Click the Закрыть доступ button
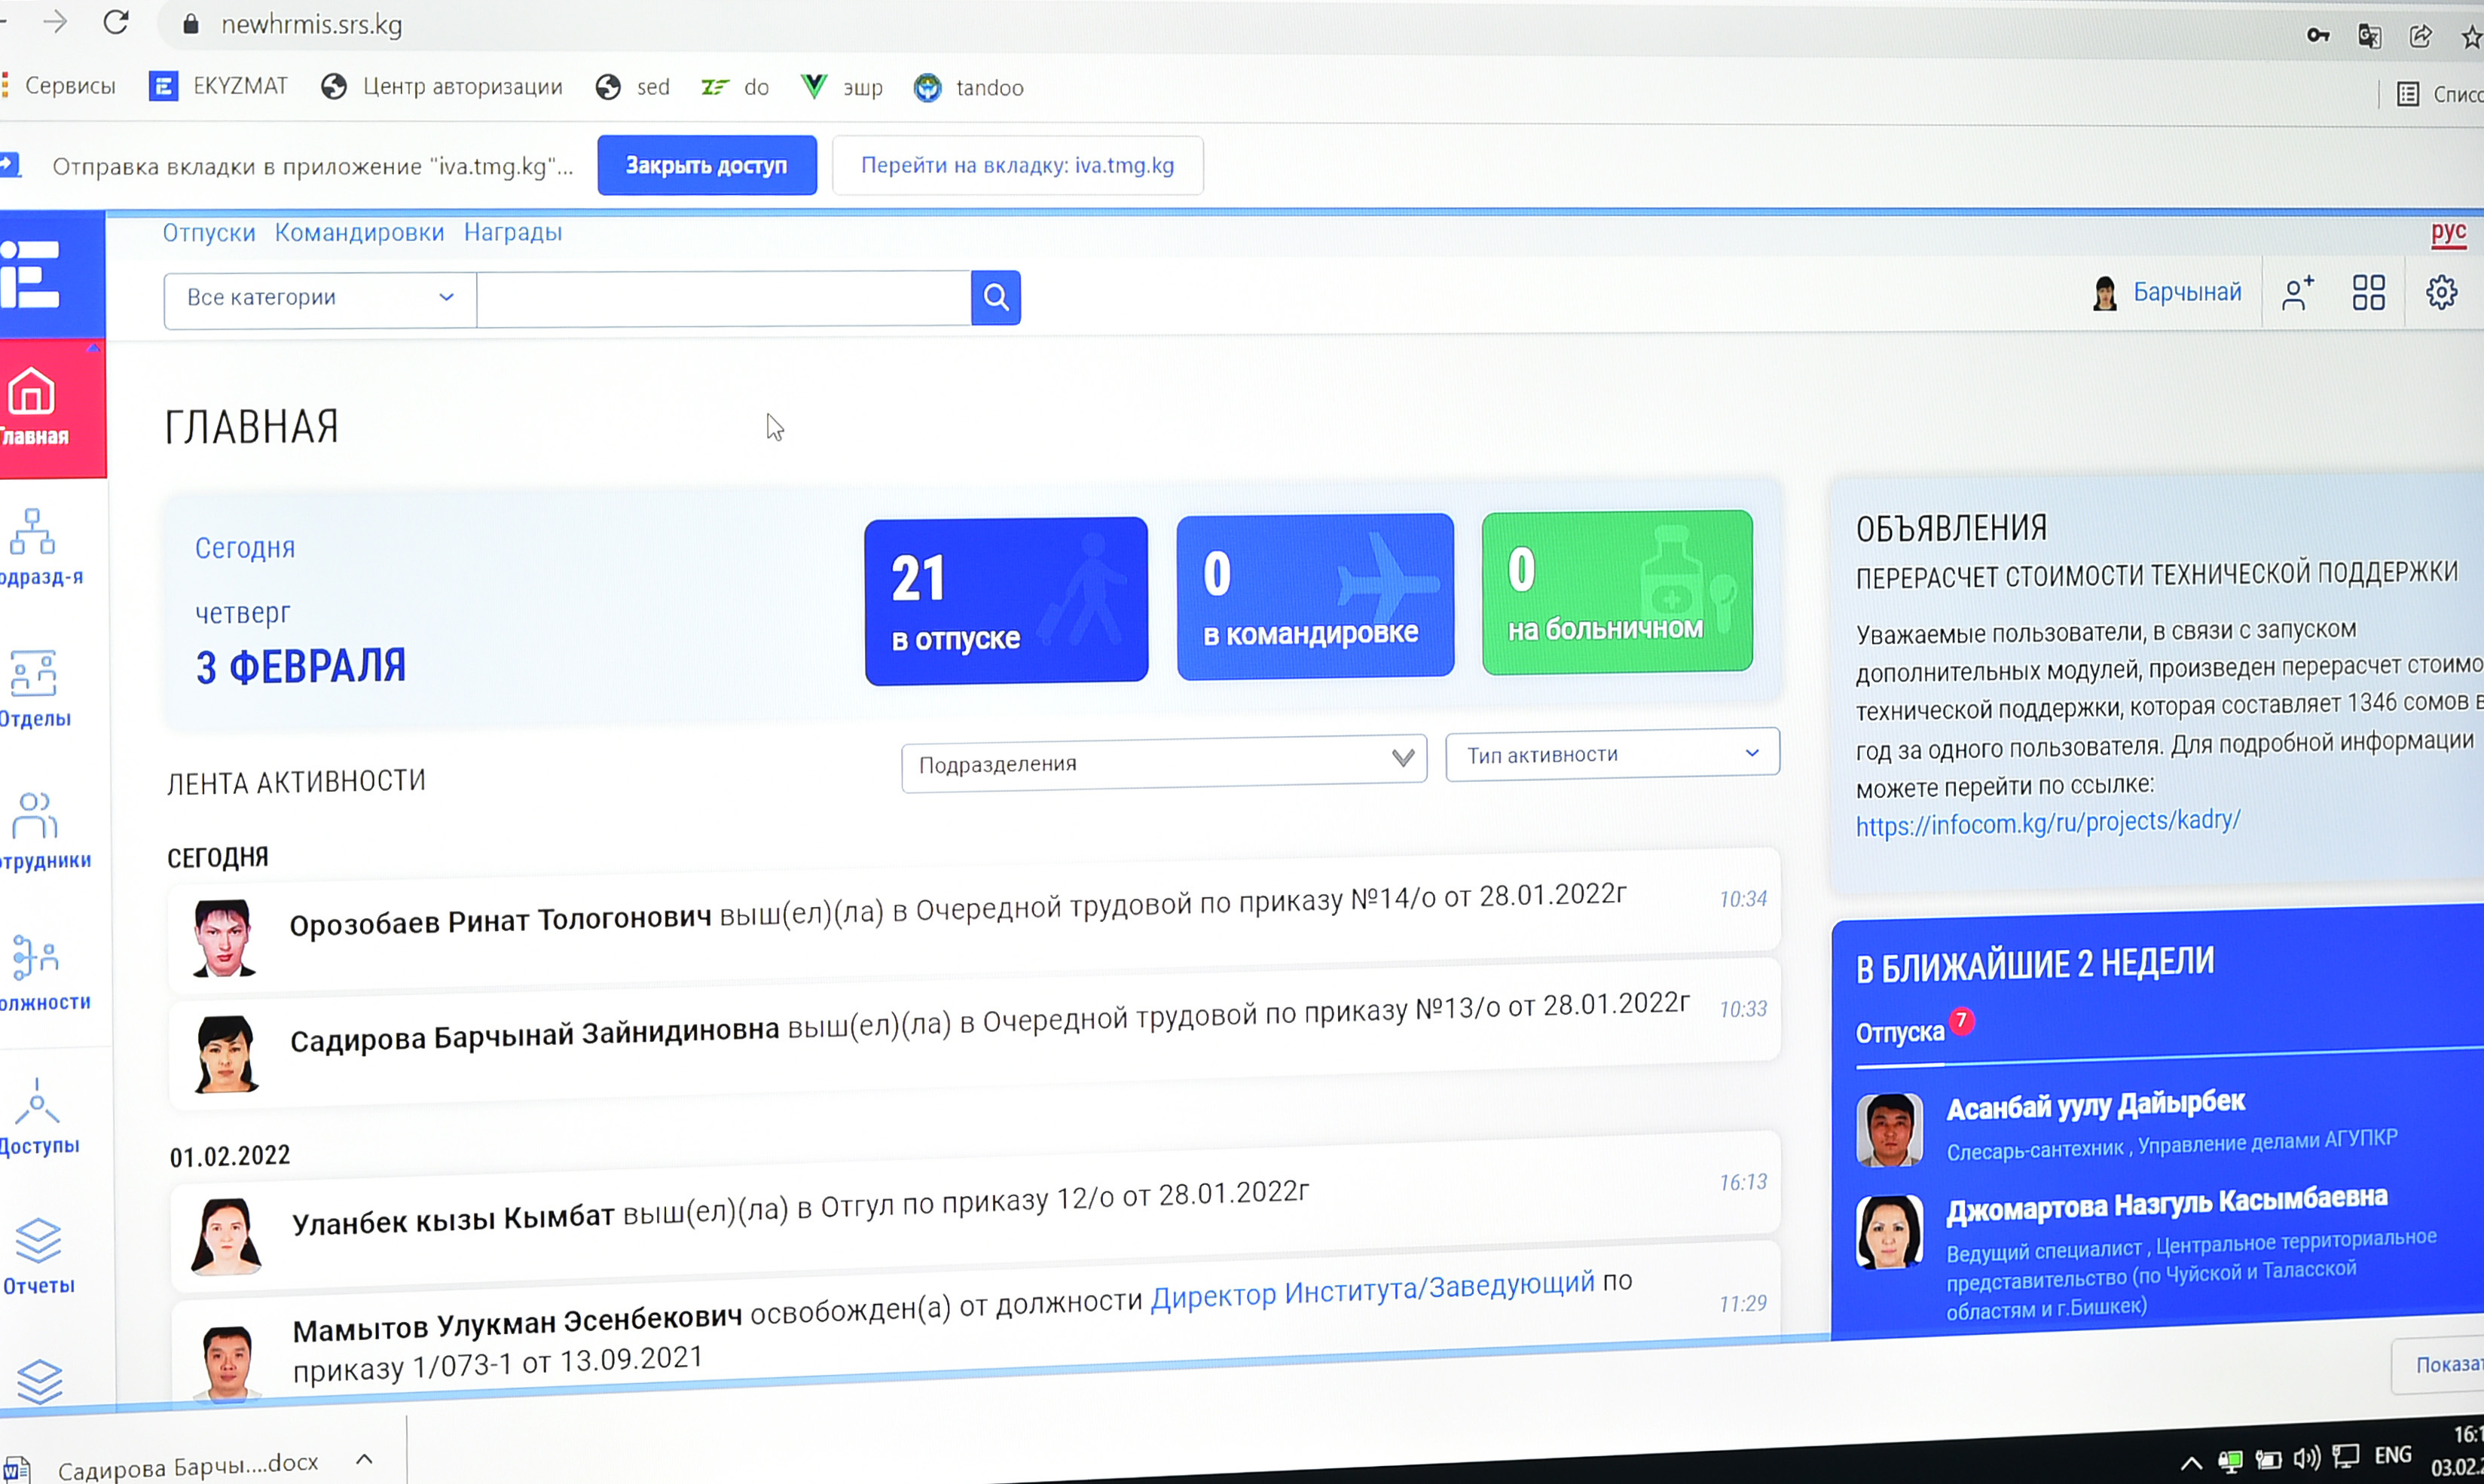 (x=706, y=165)
